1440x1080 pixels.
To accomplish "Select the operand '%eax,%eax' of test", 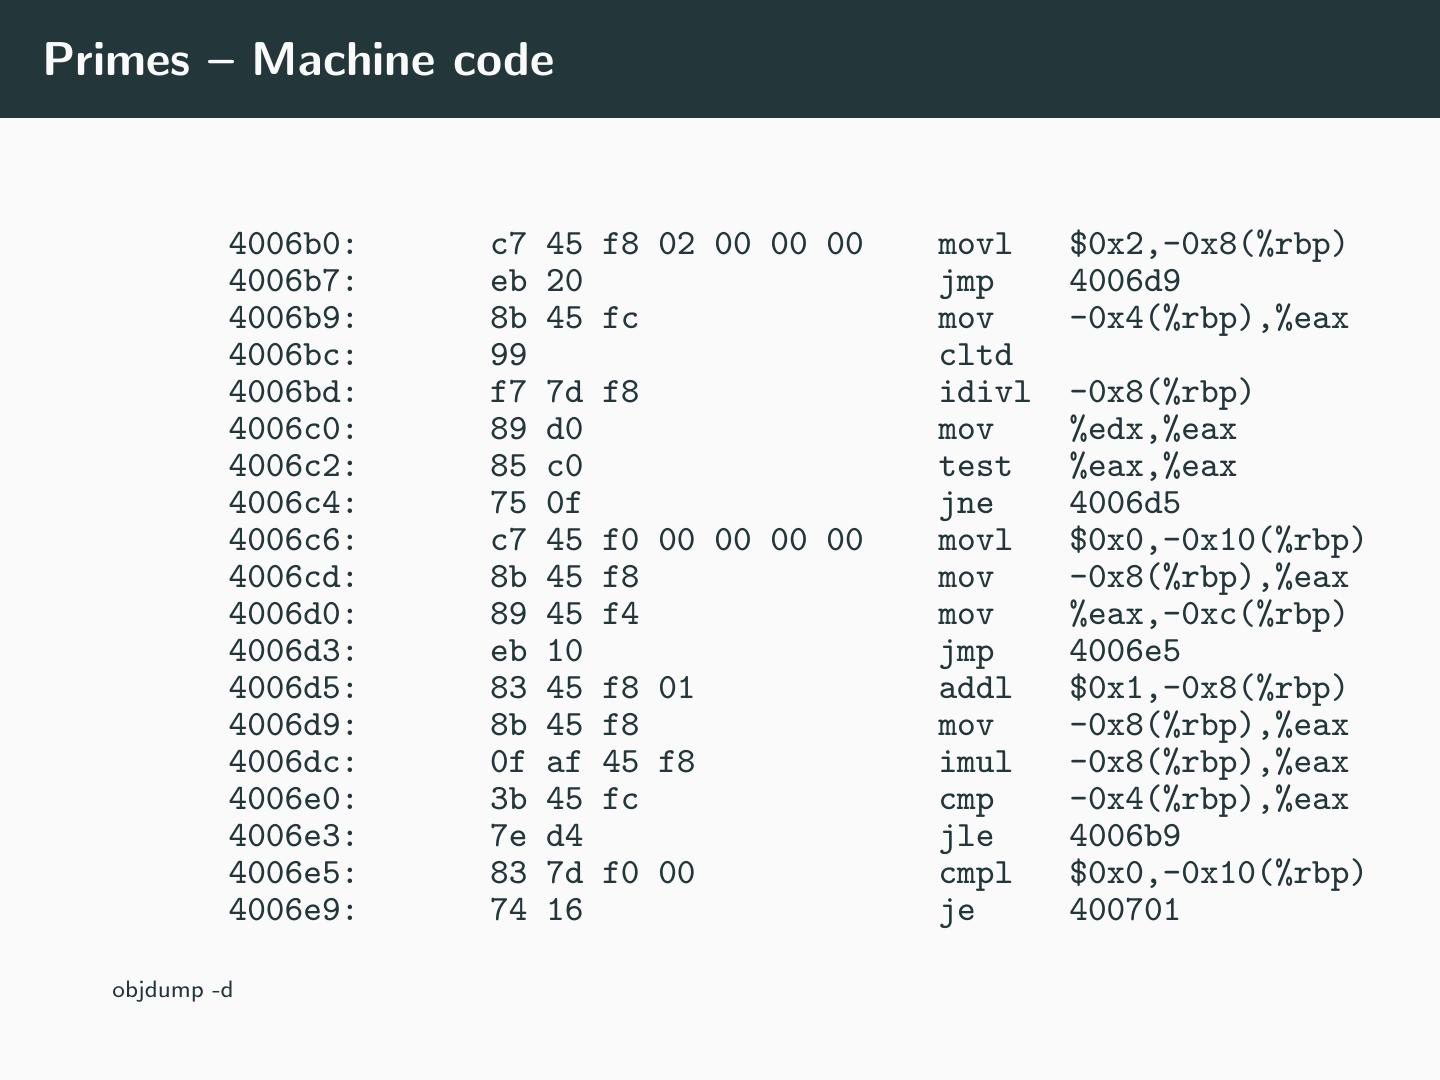I will (1152, 466).
